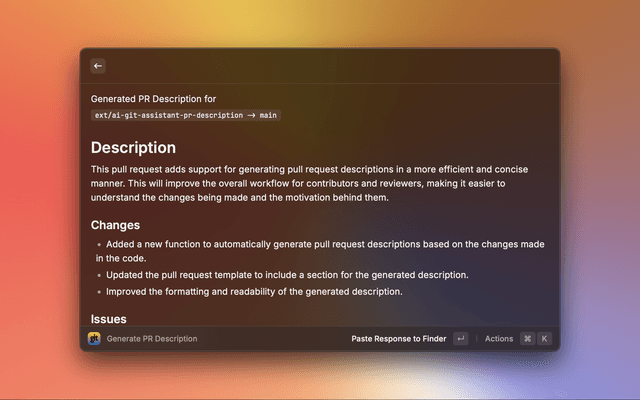640x400 pixels.
Task: Click the AI Git Assistant extension icon
Action: [95, 339]
